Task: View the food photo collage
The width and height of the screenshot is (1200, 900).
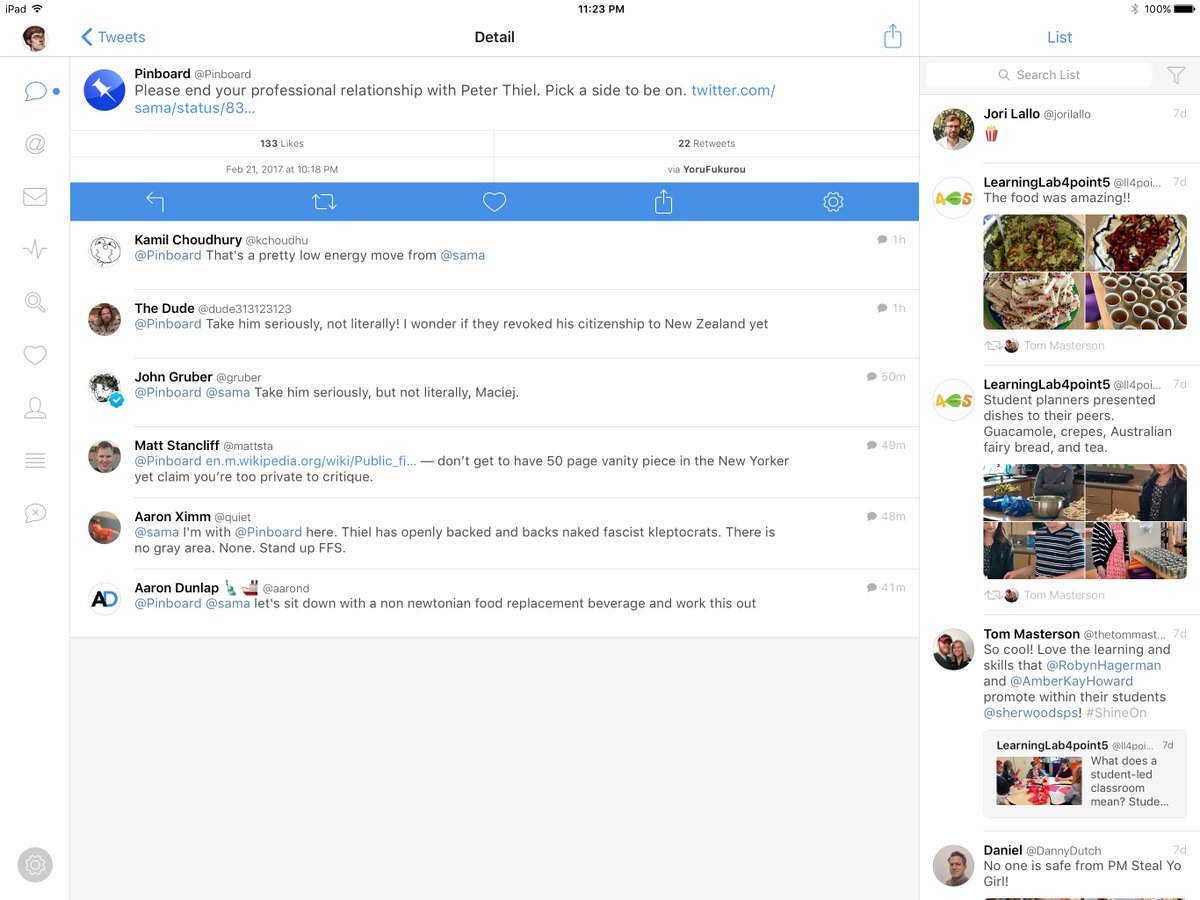Action: 1085,272
